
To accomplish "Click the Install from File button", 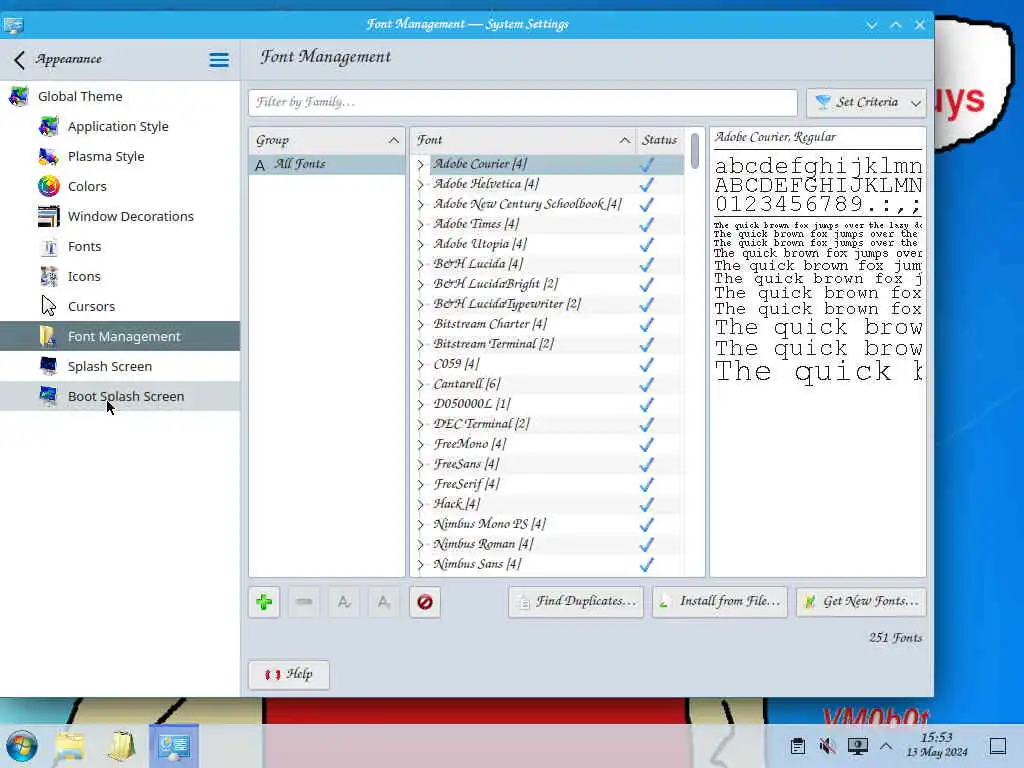I will 720,601.
